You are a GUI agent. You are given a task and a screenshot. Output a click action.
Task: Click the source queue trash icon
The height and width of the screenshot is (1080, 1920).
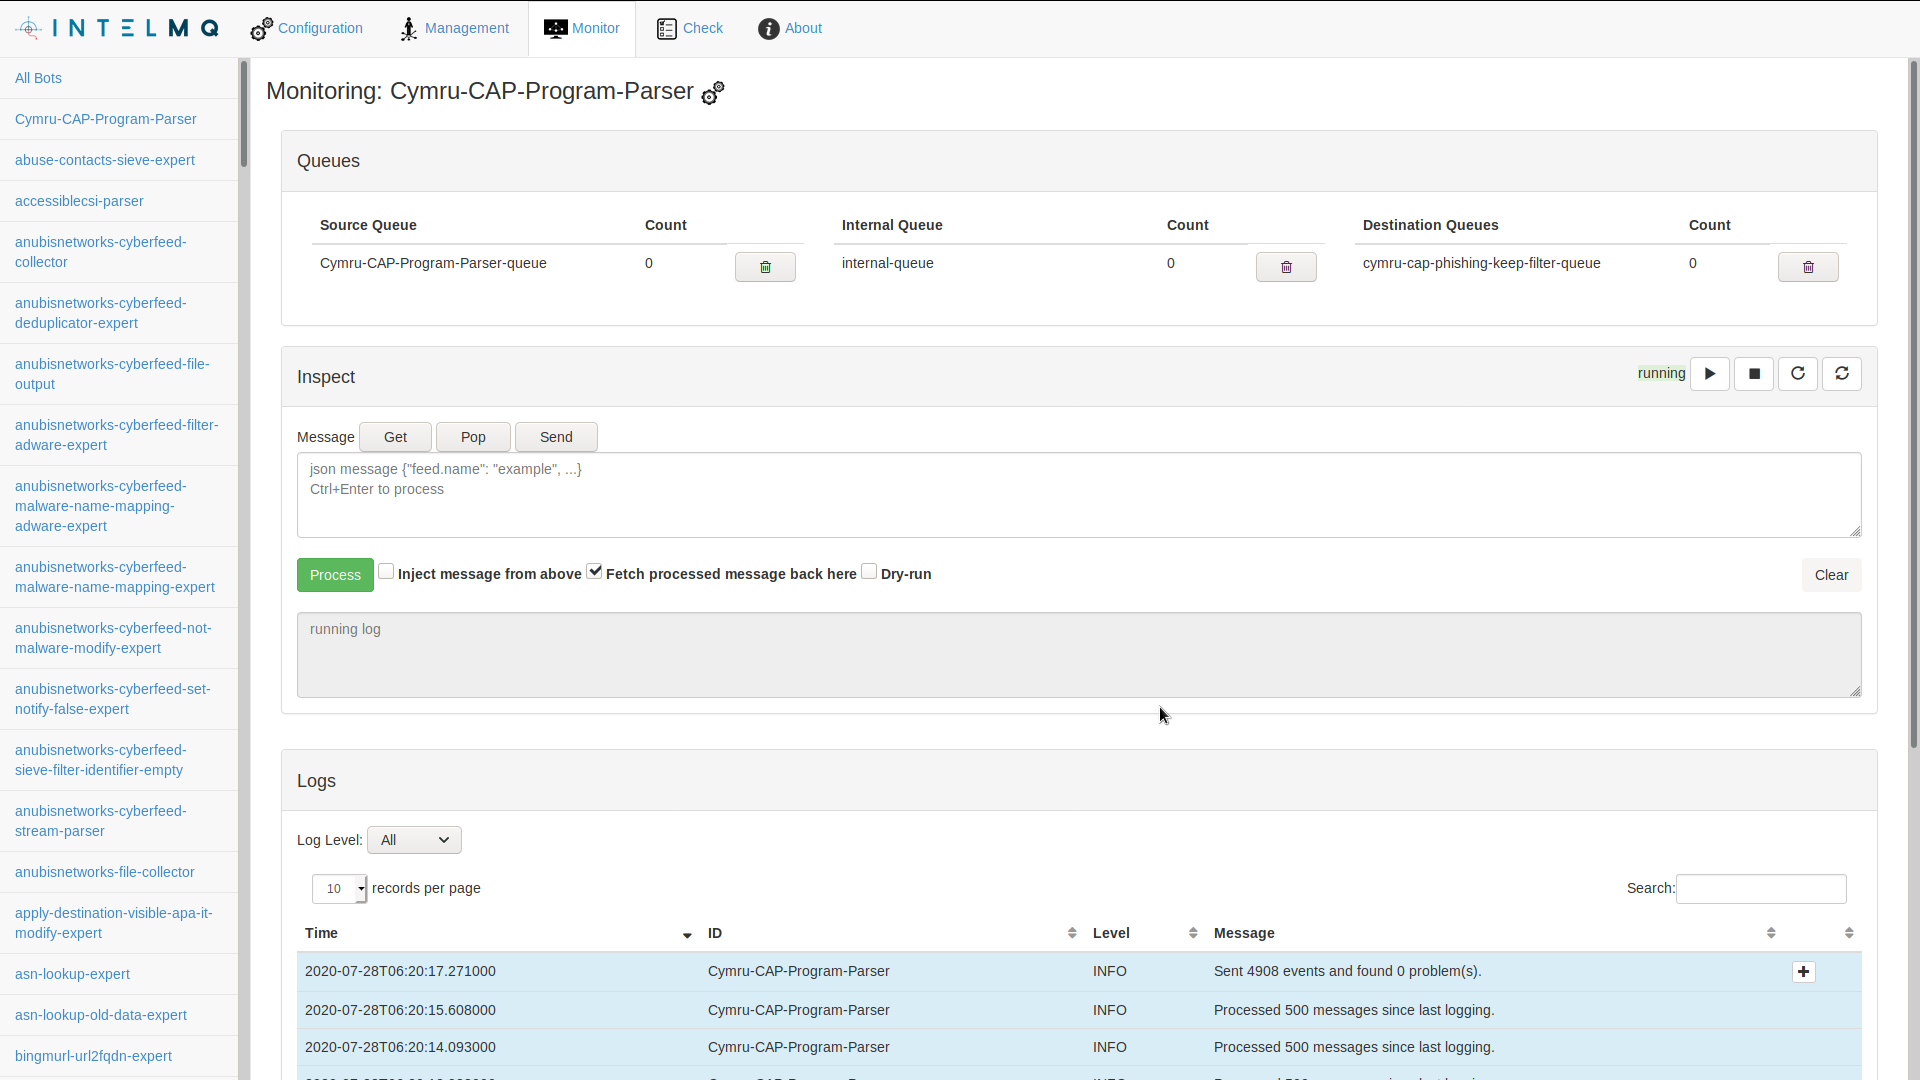coord(765,267)
